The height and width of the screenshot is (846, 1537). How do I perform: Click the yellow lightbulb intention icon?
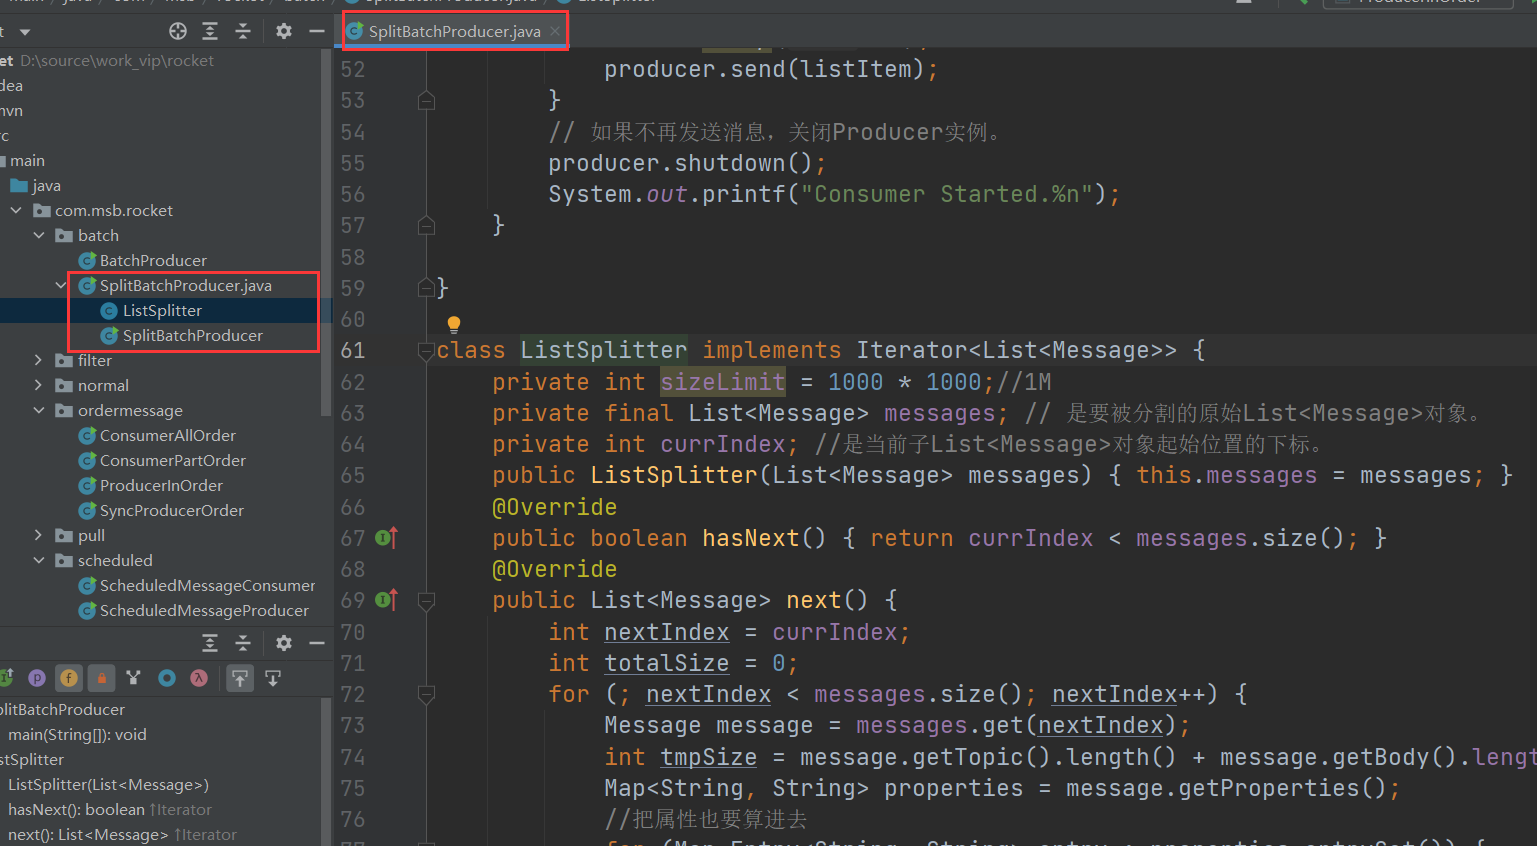pos(454,324)
